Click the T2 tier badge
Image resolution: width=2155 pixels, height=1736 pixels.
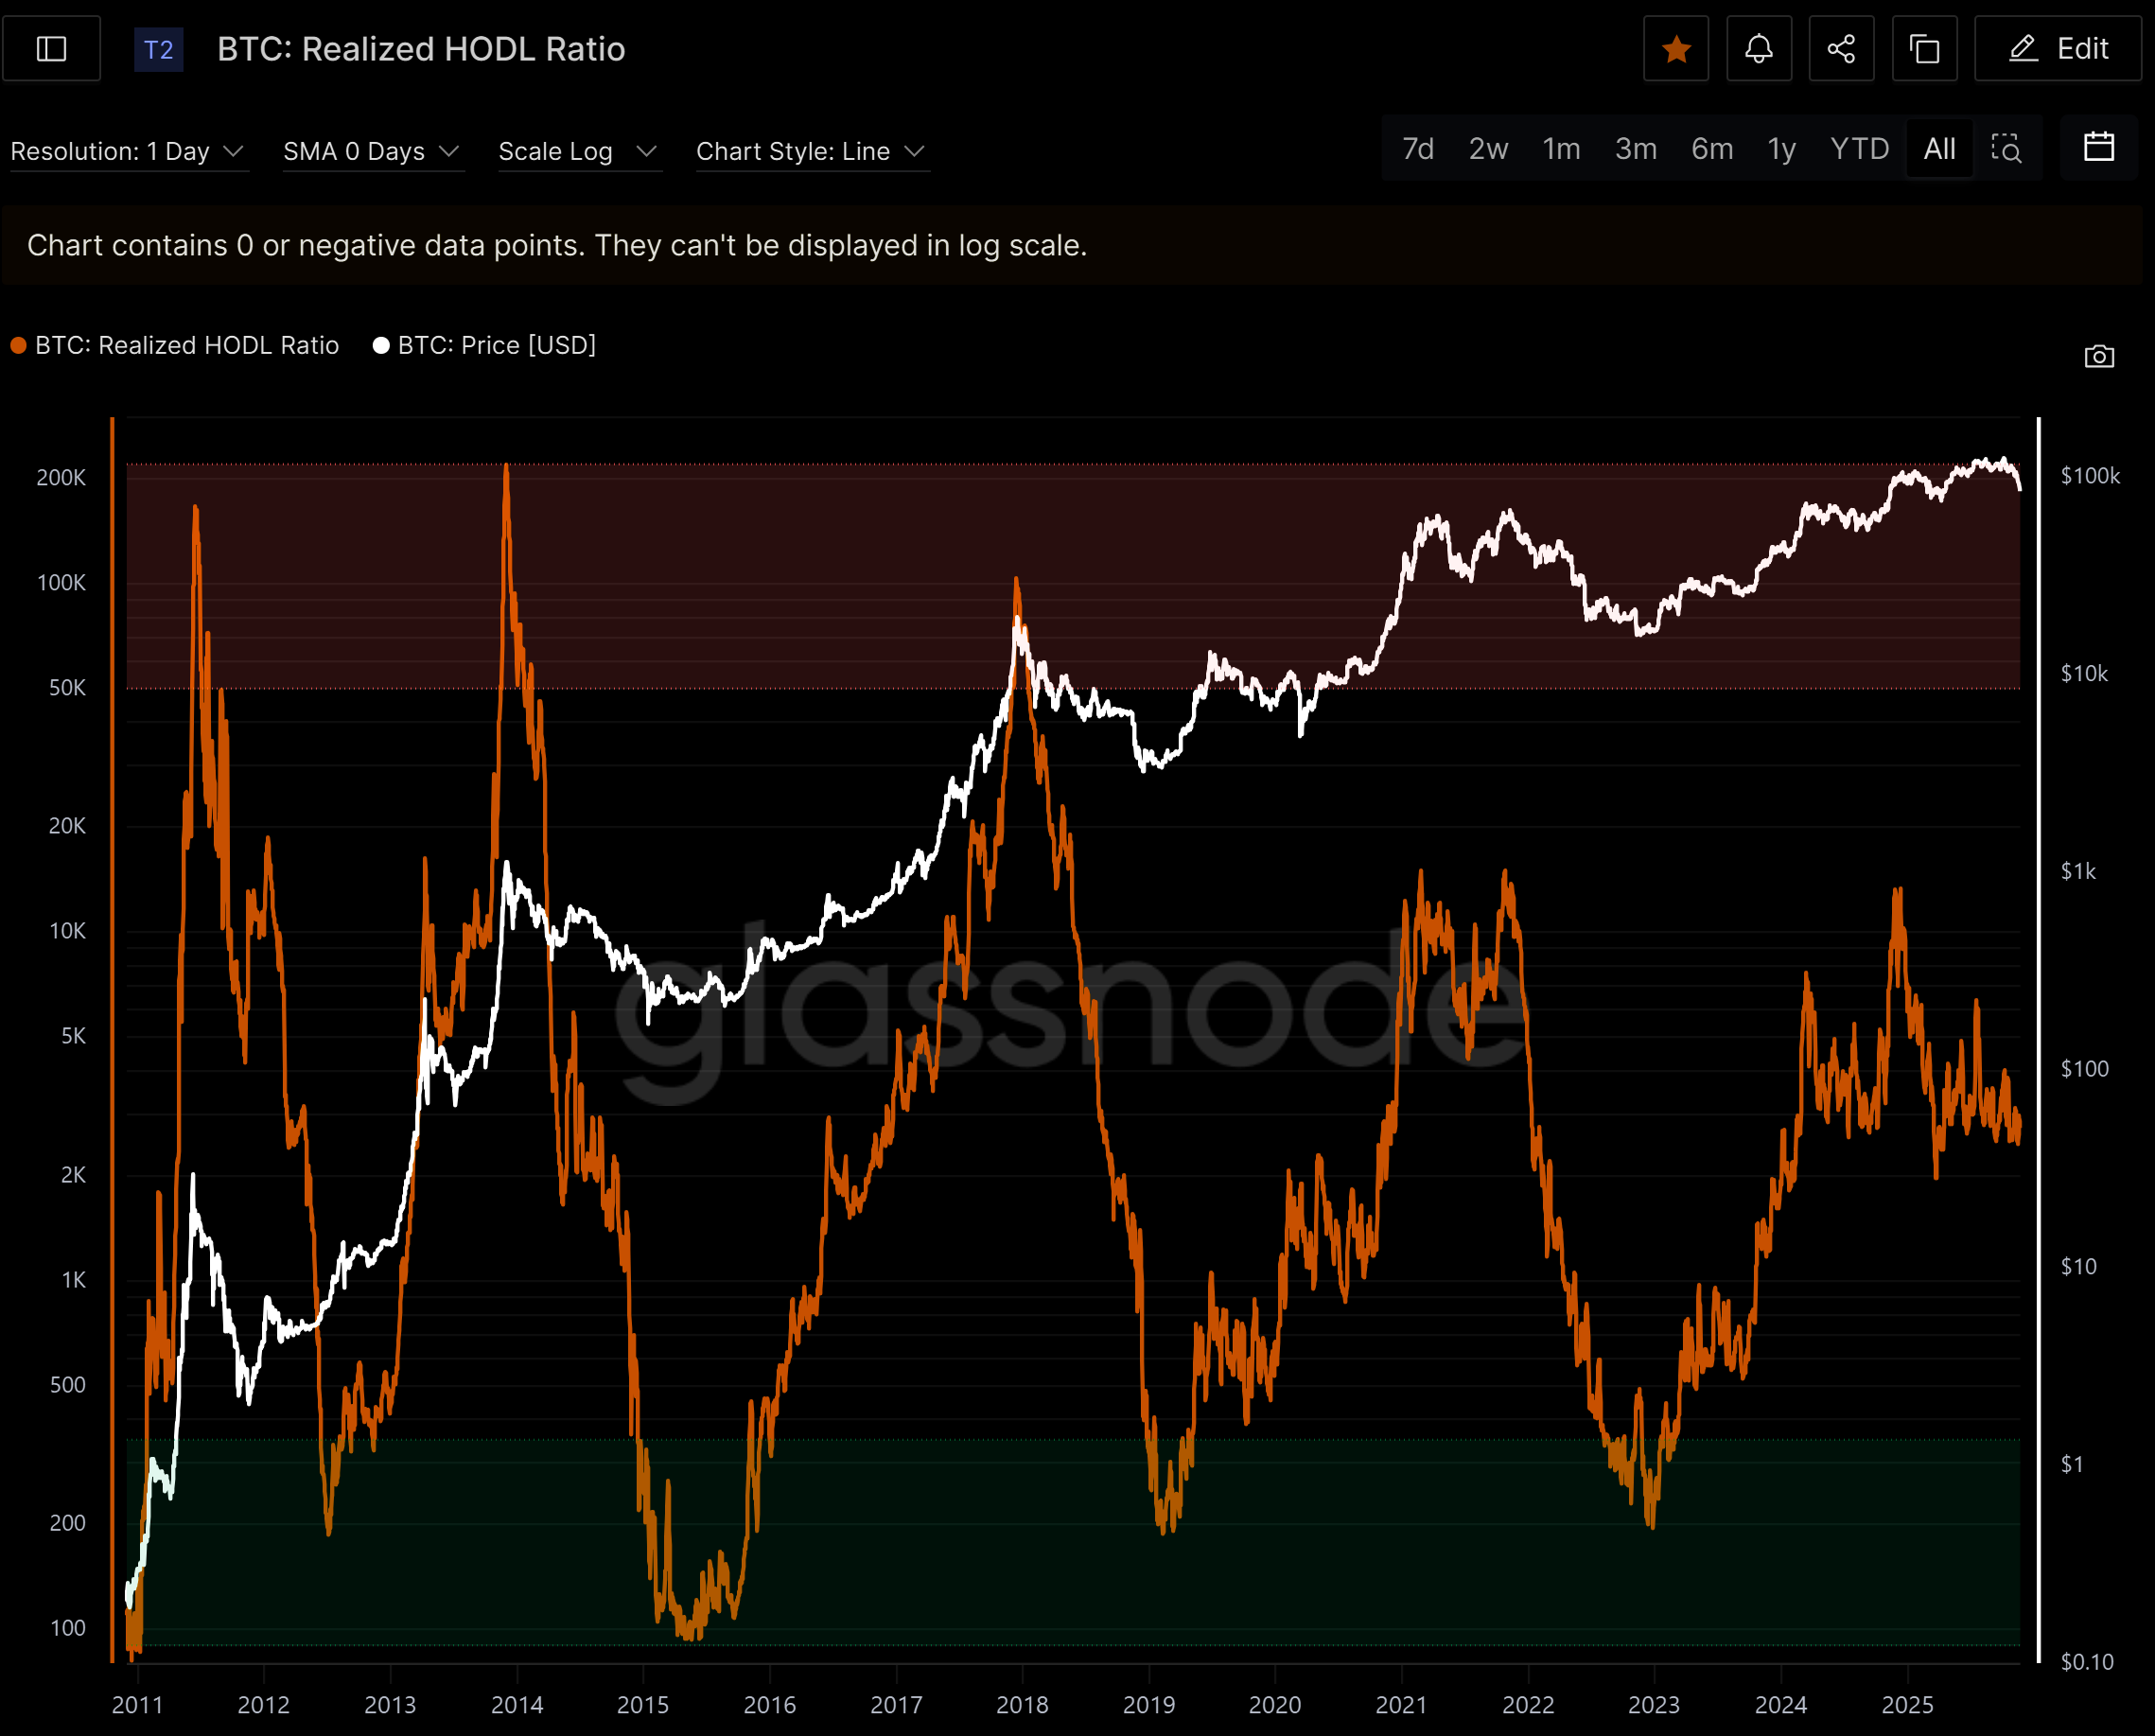[x=159, y=49]
